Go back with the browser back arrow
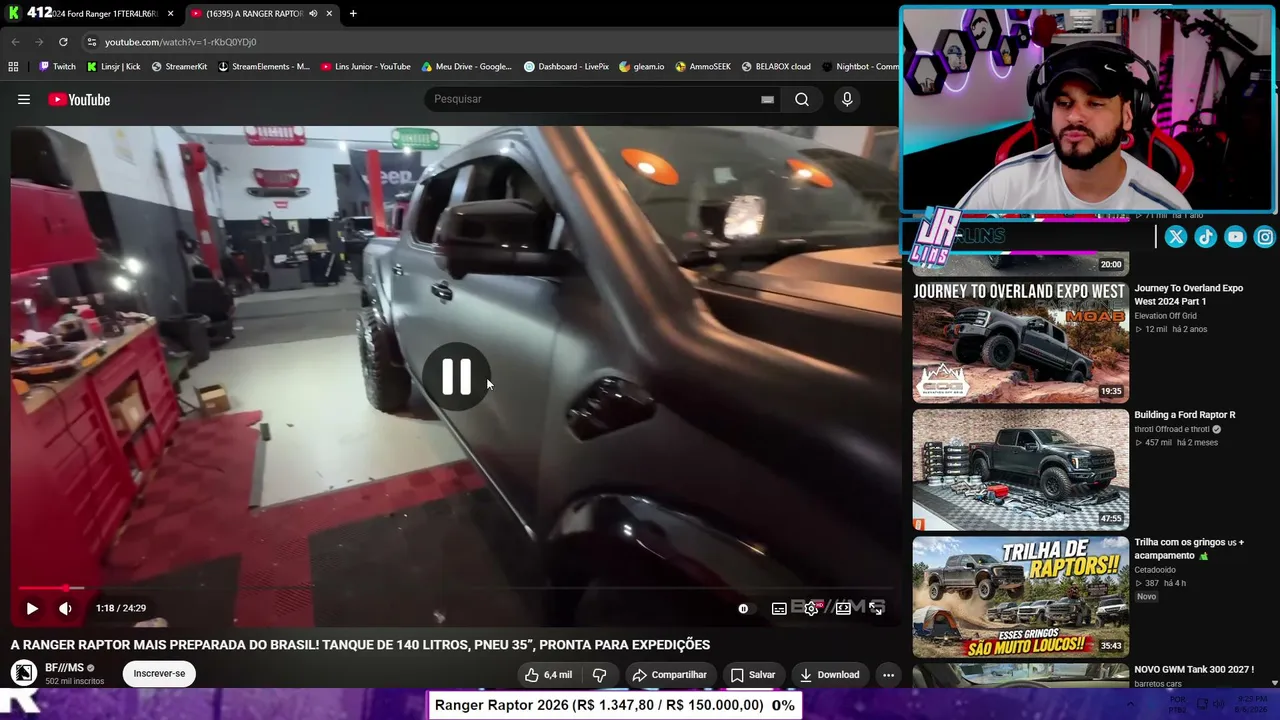Screen dimensions: 1280x720 point(15,42)
